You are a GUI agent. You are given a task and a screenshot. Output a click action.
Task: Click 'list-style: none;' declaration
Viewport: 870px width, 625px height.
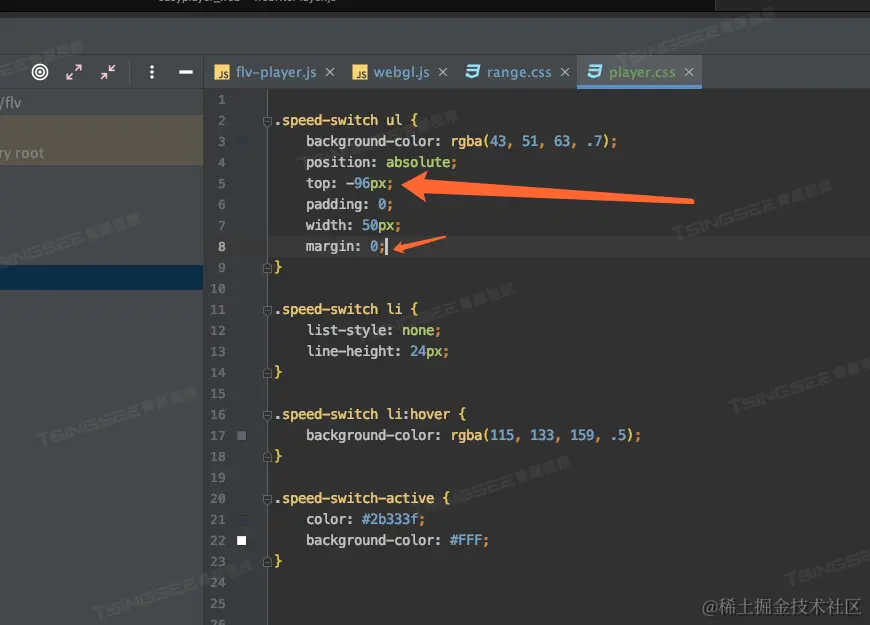373,330
